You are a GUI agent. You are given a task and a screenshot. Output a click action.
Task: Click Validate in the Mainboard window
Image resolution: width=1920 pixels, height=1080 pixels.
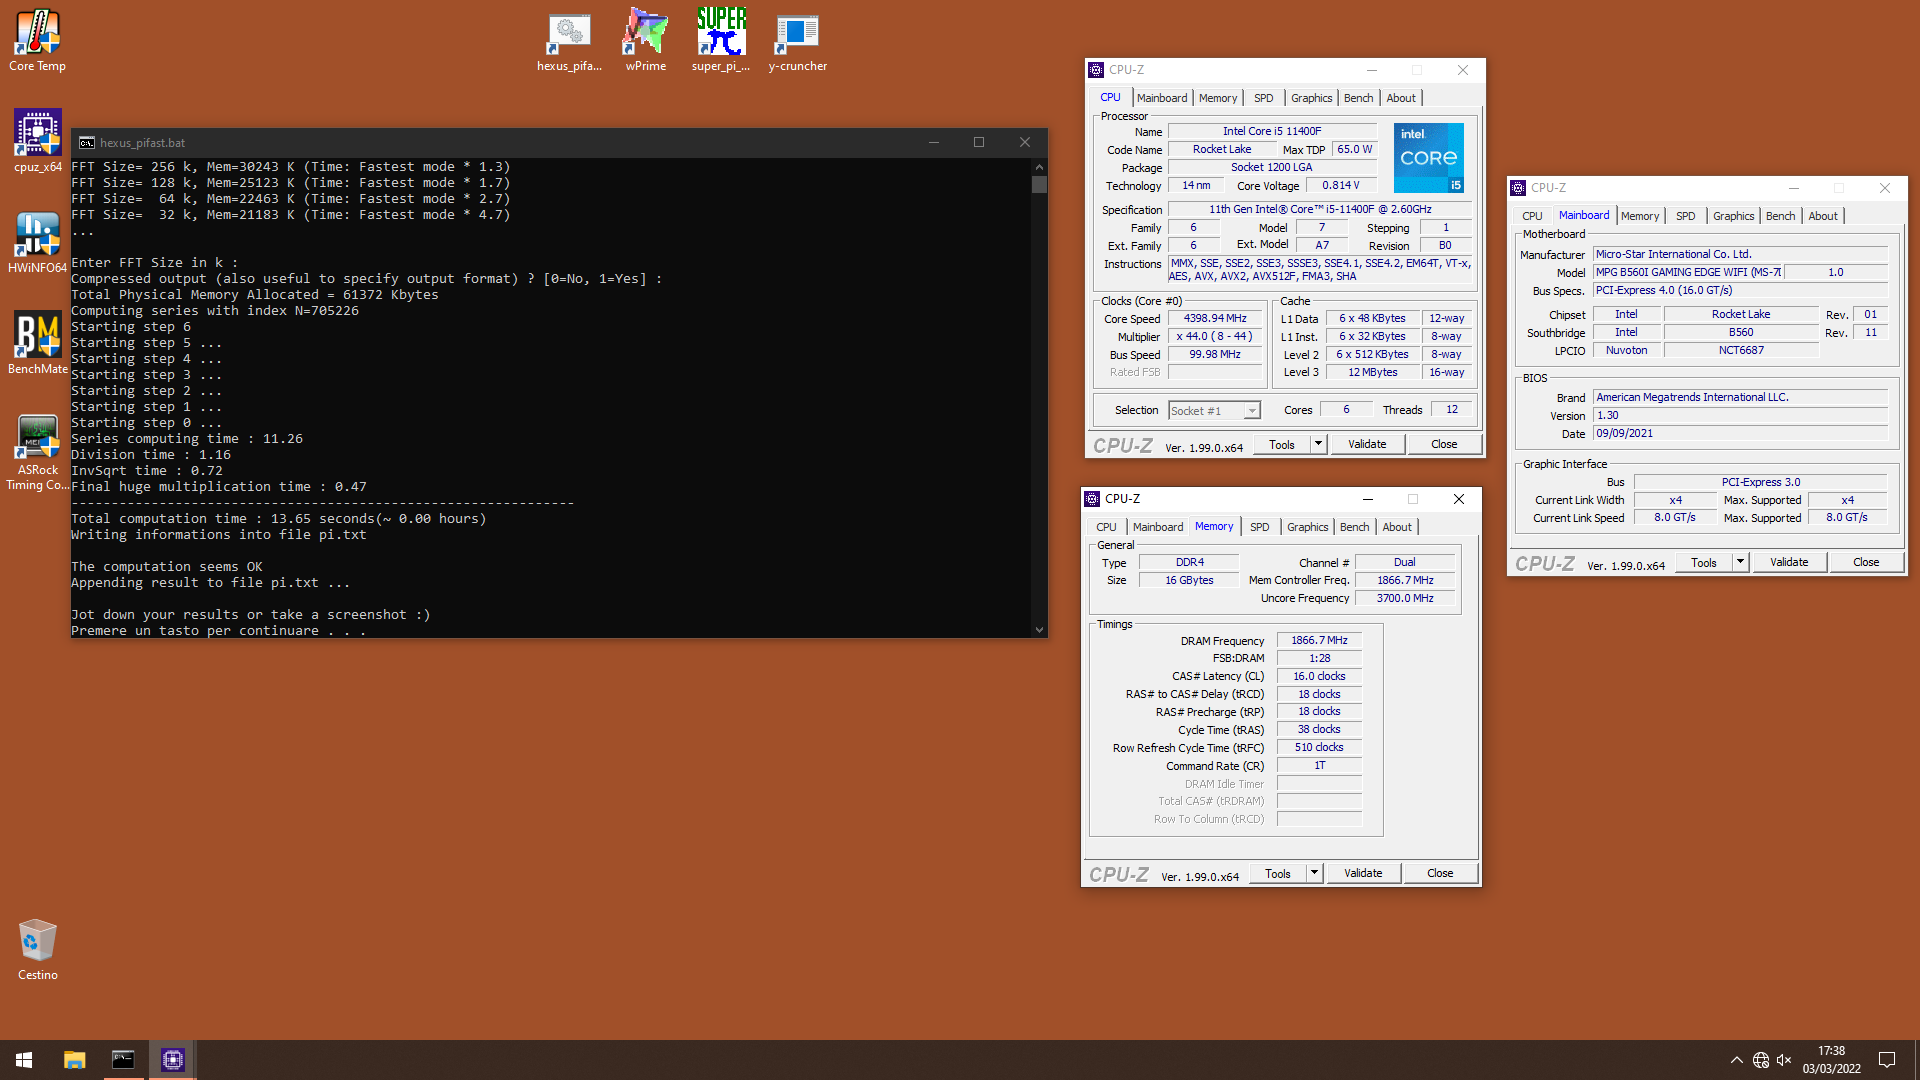tap(1789, 562)
